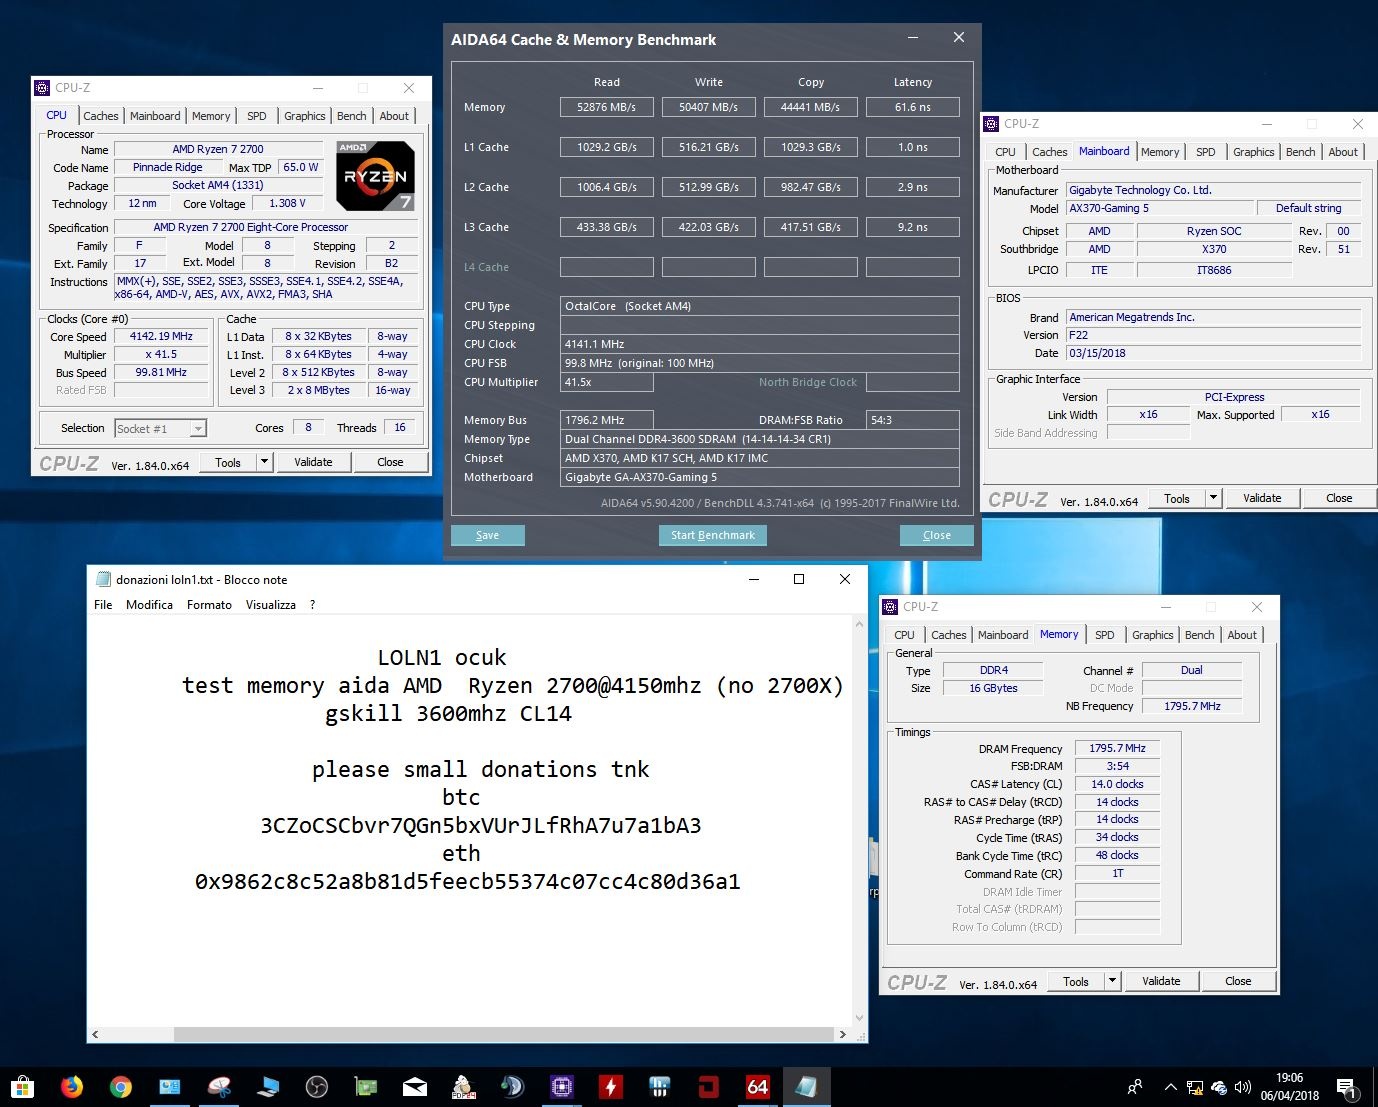The image size is (1378, 1107).
Task: Open the blue computer taskbar icon
Action: [268, 1087]
